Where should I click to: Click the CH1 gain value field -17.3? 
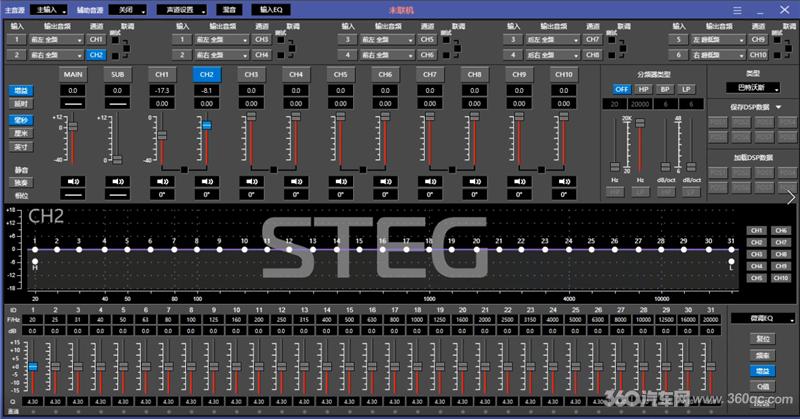[x=162, y=90]
